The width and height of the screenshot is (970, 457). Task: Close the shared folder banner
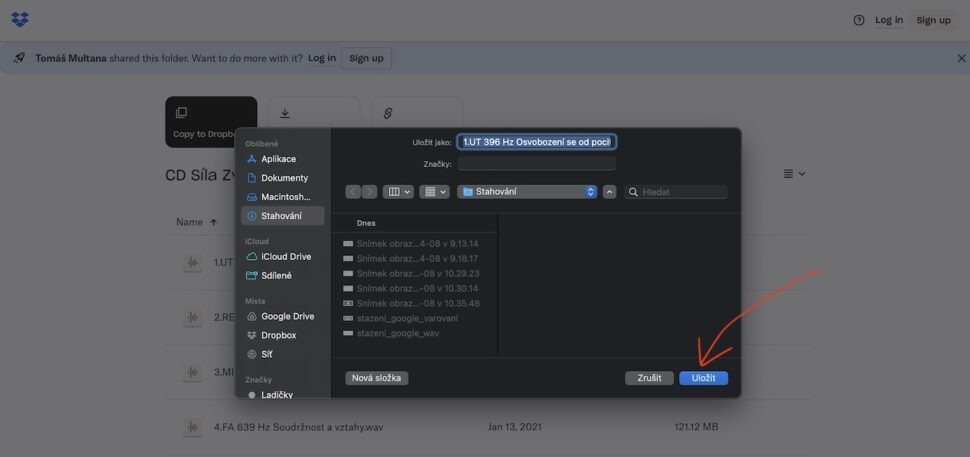(x=961, y=58)
